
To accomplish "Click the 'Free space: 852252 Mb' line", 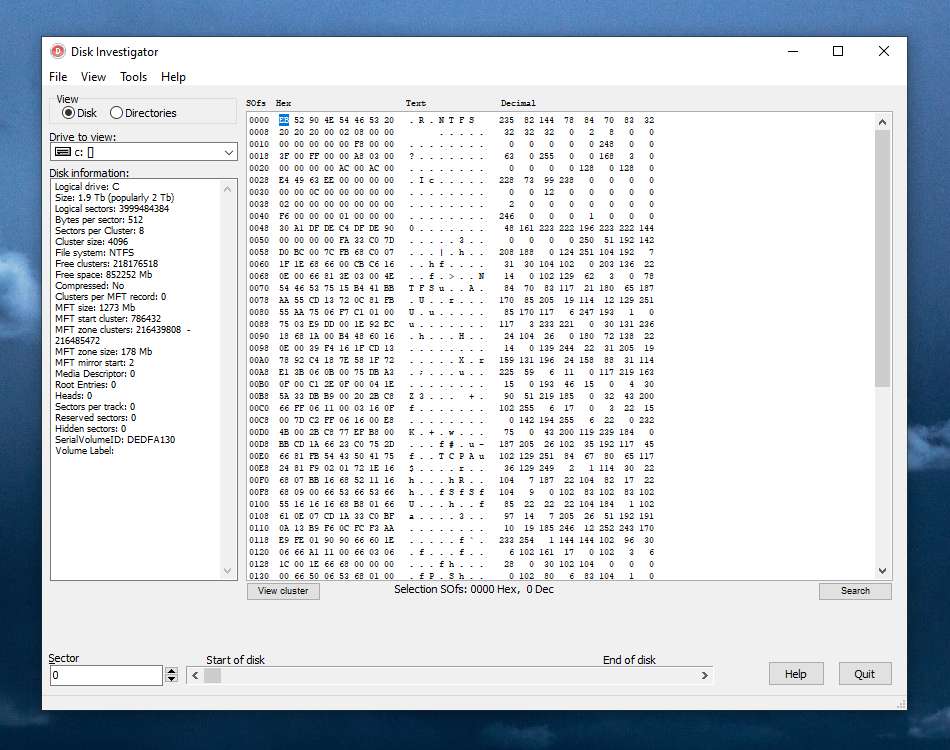I will point(104,274).
